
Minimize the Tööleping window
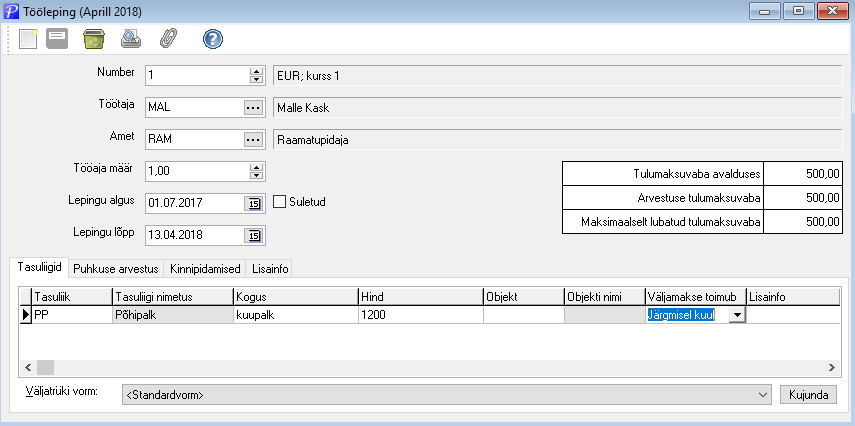pos(765,11)
